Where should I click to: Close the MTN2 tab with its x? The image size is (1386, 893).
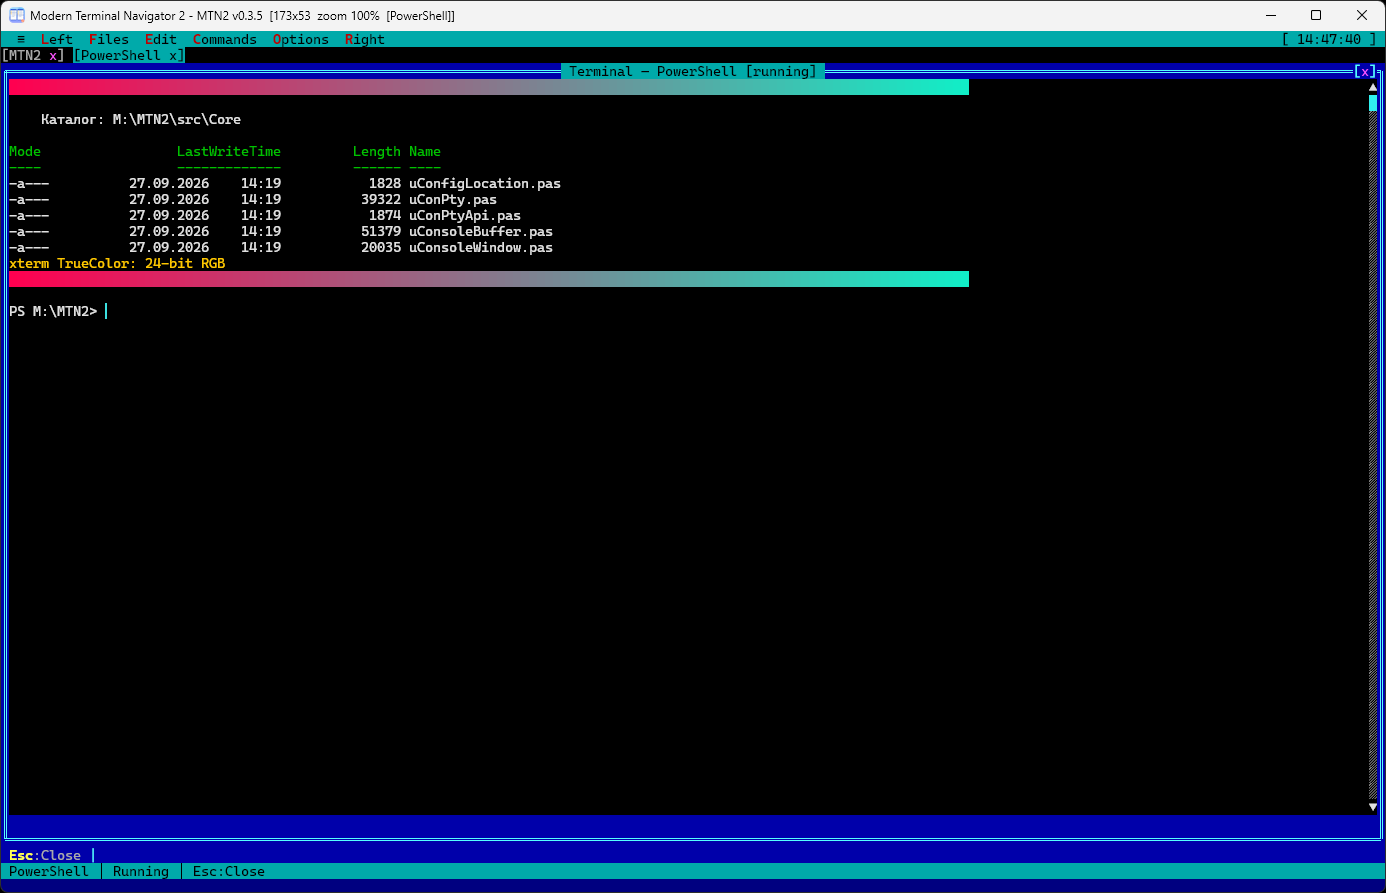pyautogui.click(x=53, y=55)
